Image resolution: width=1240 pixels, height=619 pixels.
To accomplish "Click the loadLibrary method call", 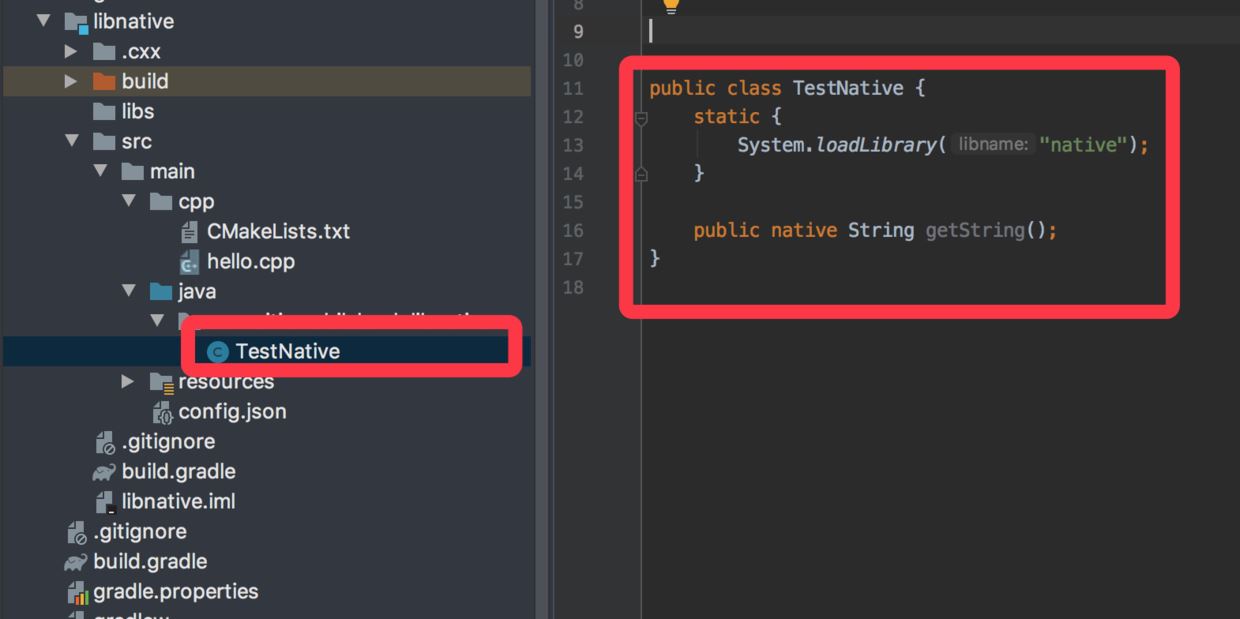I will pos(876,145).
